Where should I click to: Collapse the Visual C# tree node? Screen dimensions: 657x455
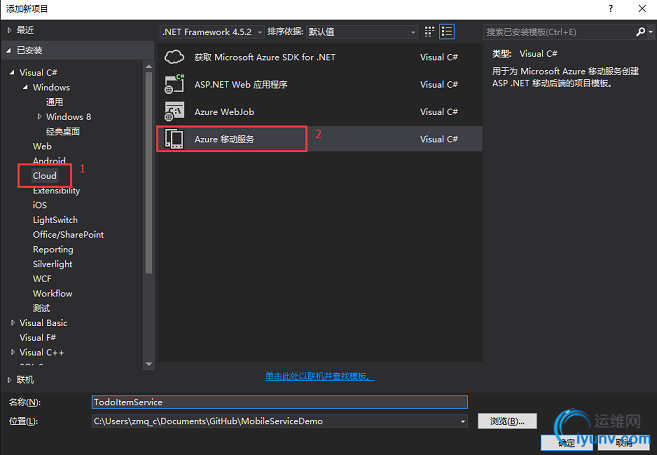coord(12,72)
